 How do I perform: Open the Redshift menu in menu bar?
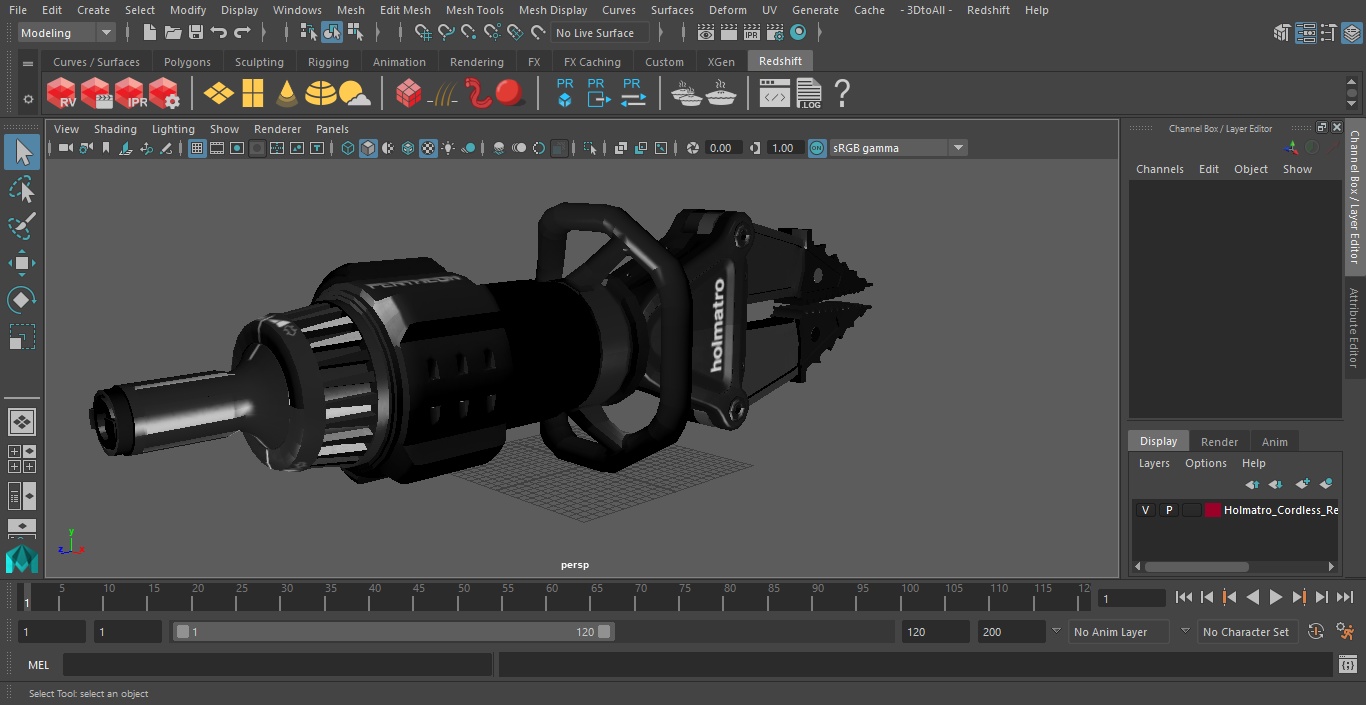988,10
